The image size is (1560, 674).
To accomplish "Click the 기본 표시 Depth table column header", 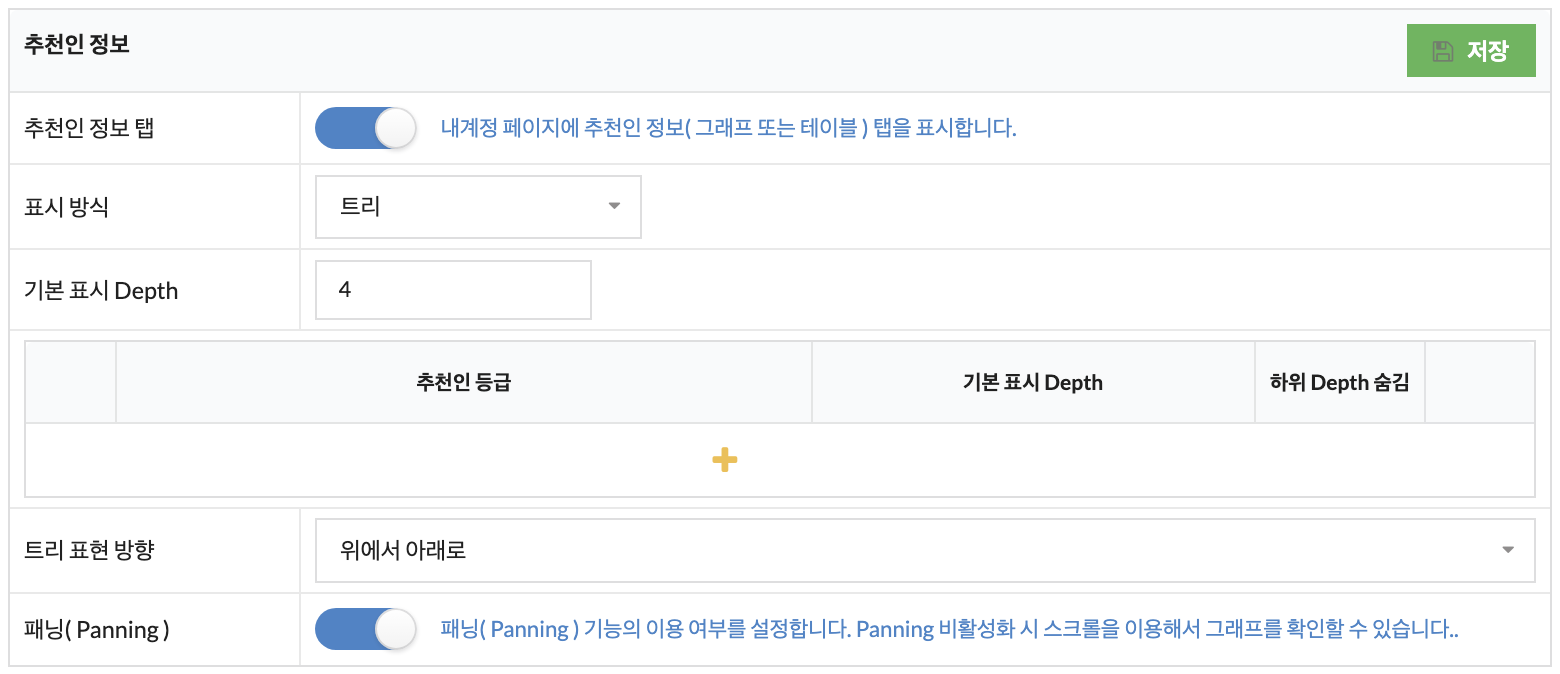I will [x=1032, y=382].
